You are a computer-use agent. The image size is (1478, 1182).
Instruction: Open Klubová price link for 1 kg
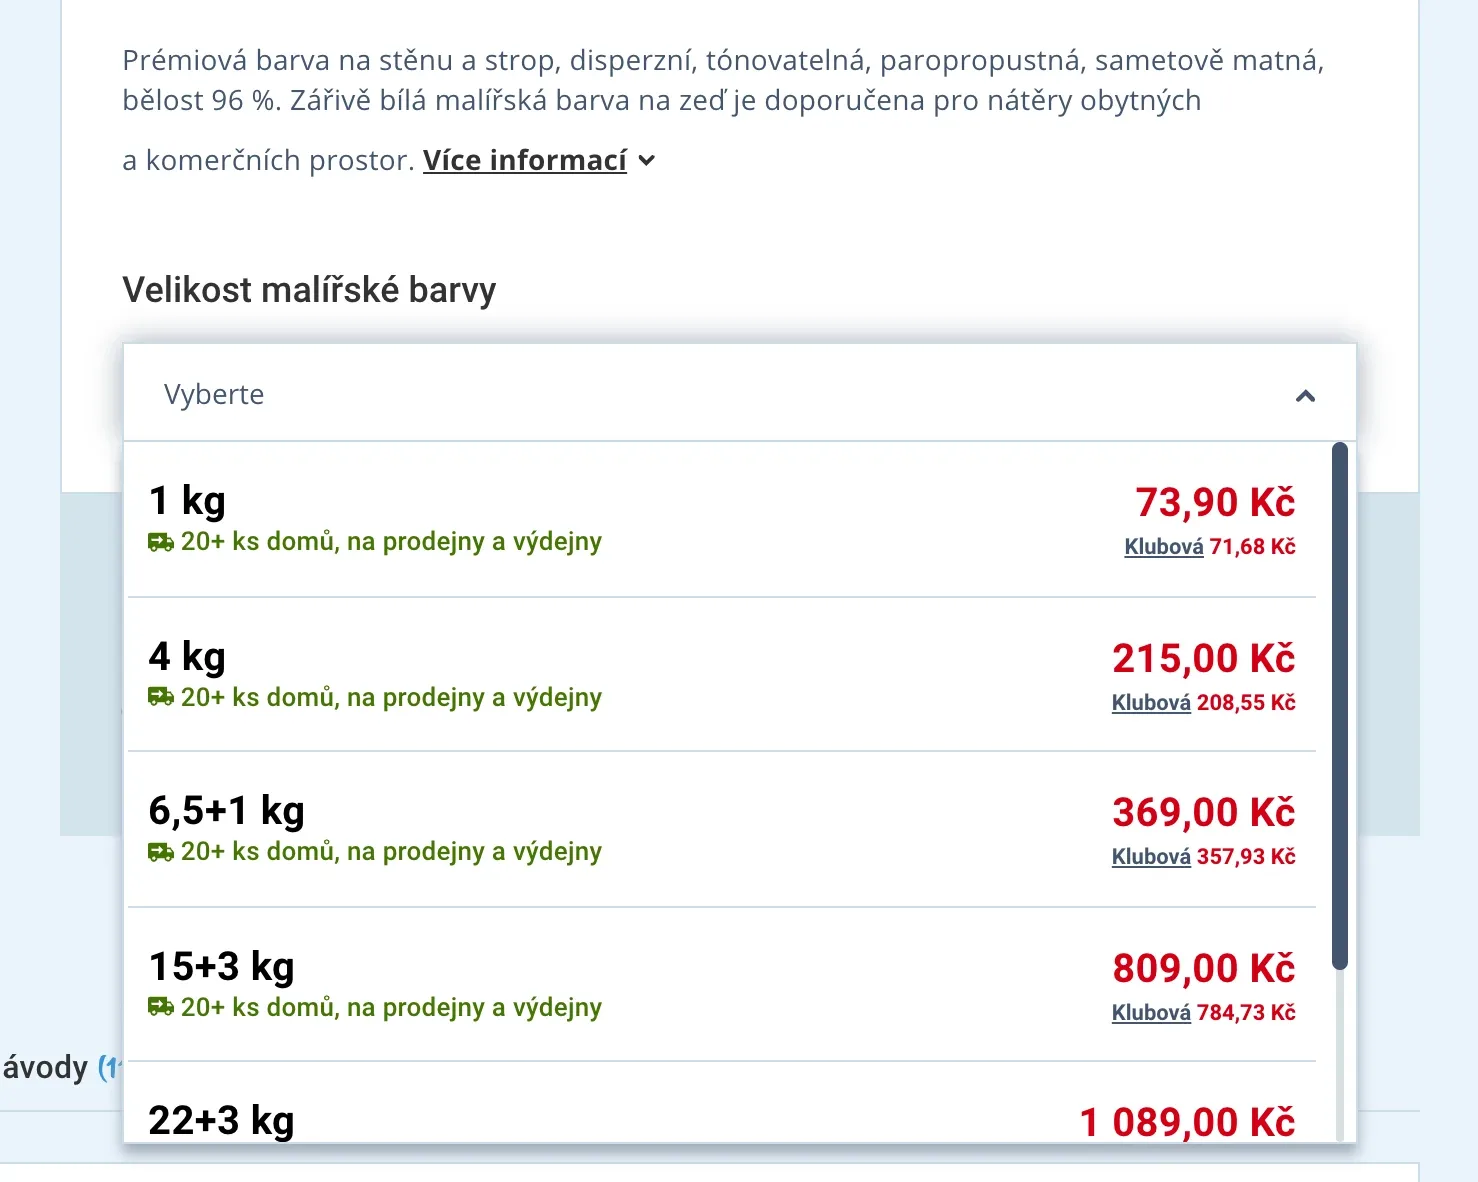1164,547
